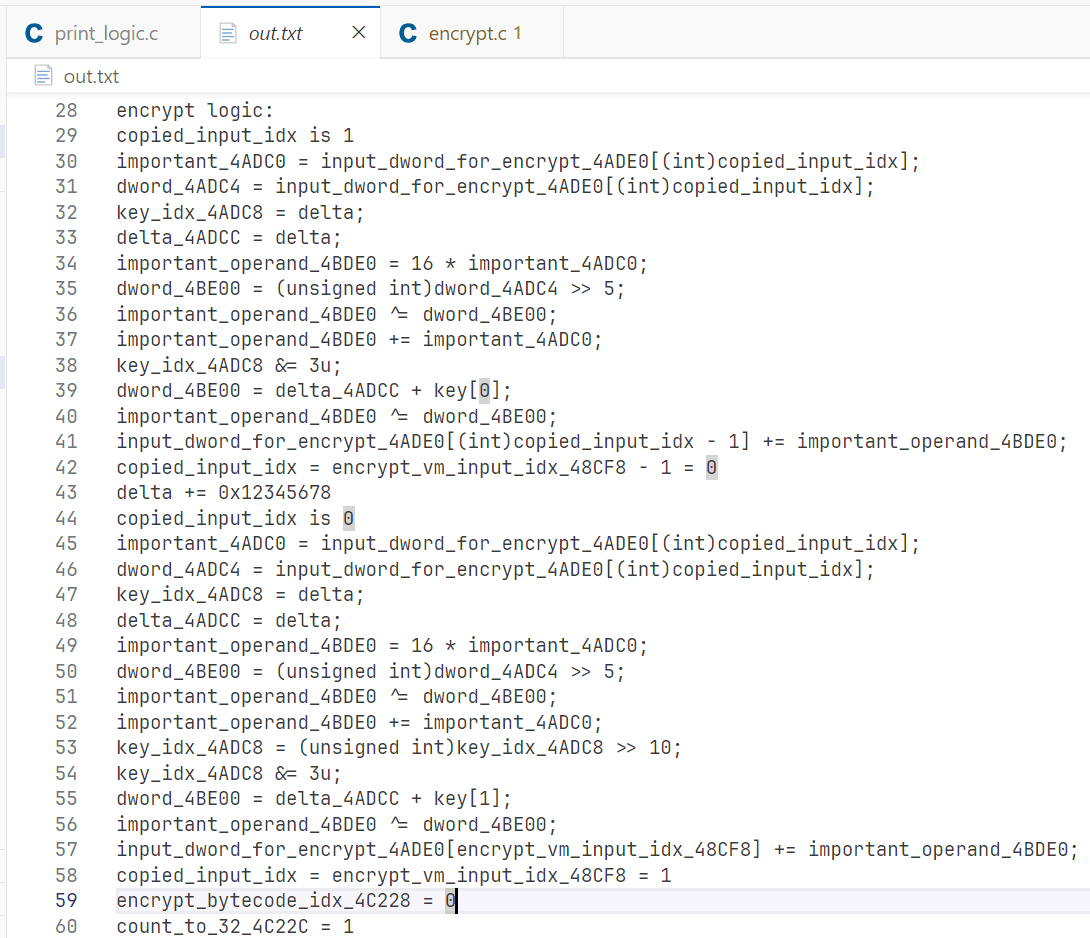Screen dimensions: 1090x938
Task: Click the 'delta += 0x12345678' line
Action: tap(223, 492)
